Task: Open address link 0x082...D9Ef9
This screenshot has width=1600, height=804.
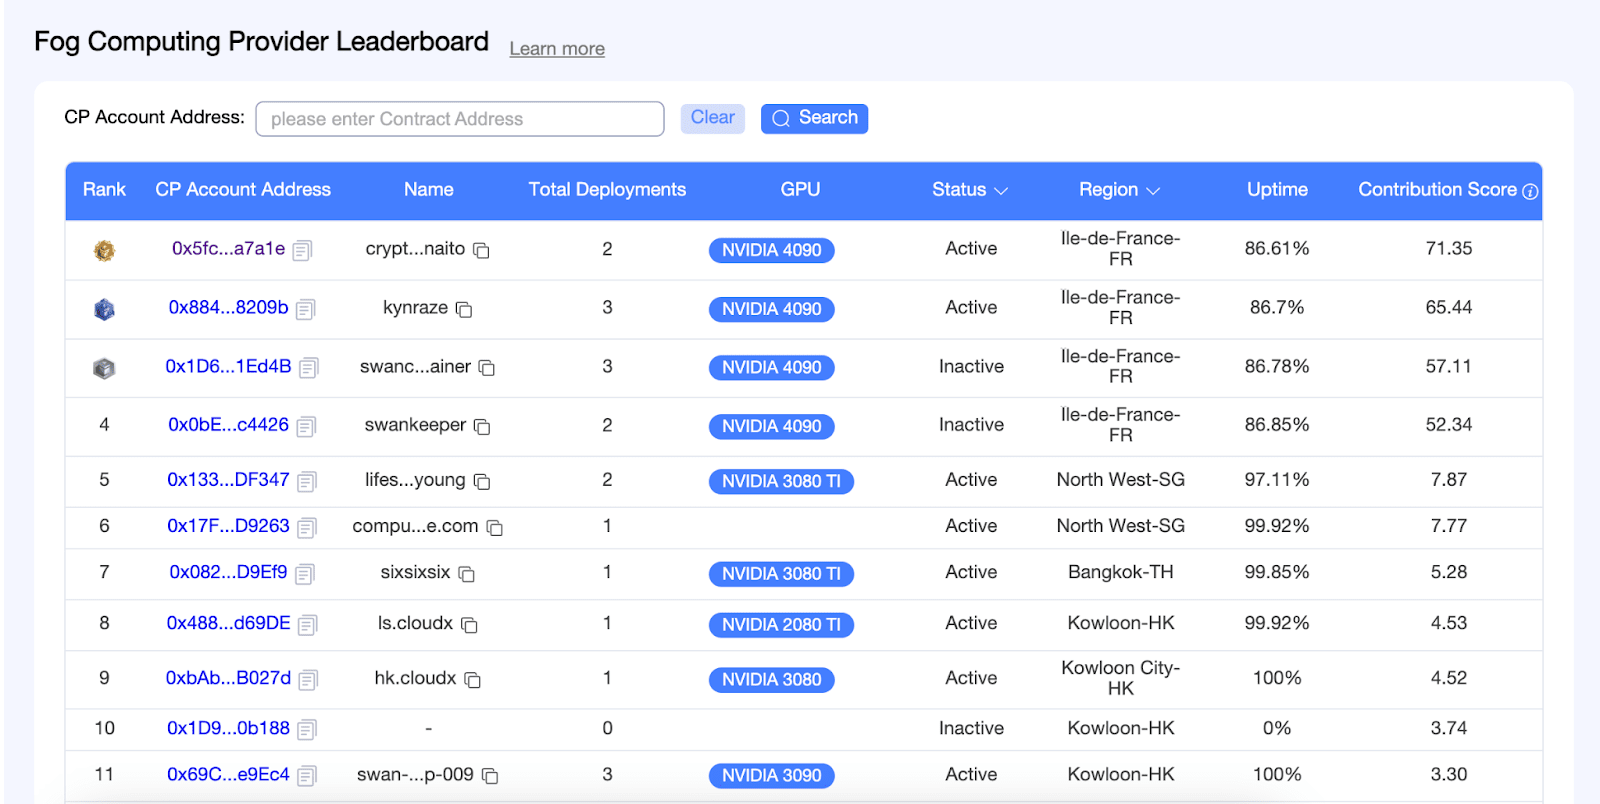Action: pyautogui.click(x=228, y=572)
